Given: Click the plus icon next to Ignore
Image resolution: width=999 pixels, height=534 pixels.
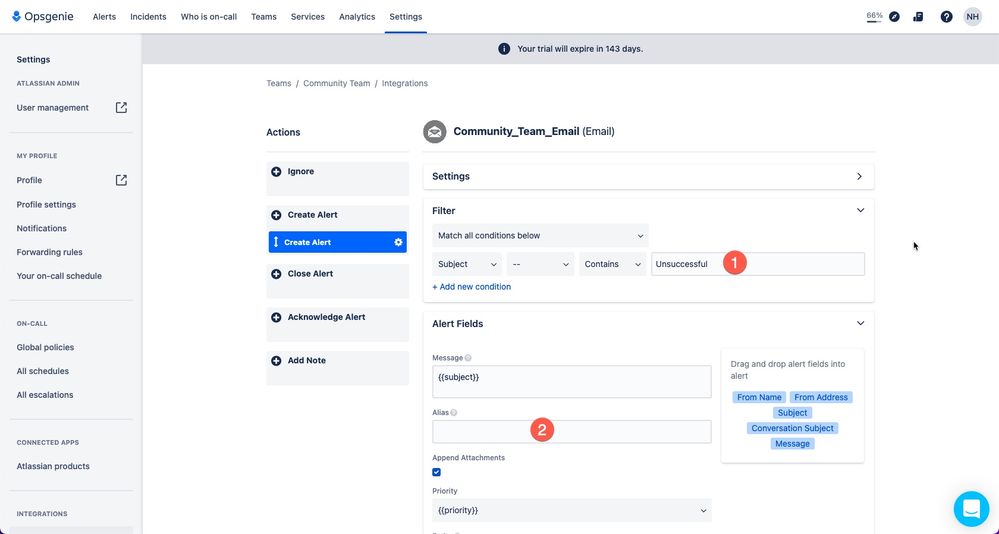Looking at the screenshot, I should (x=276, y=171).
